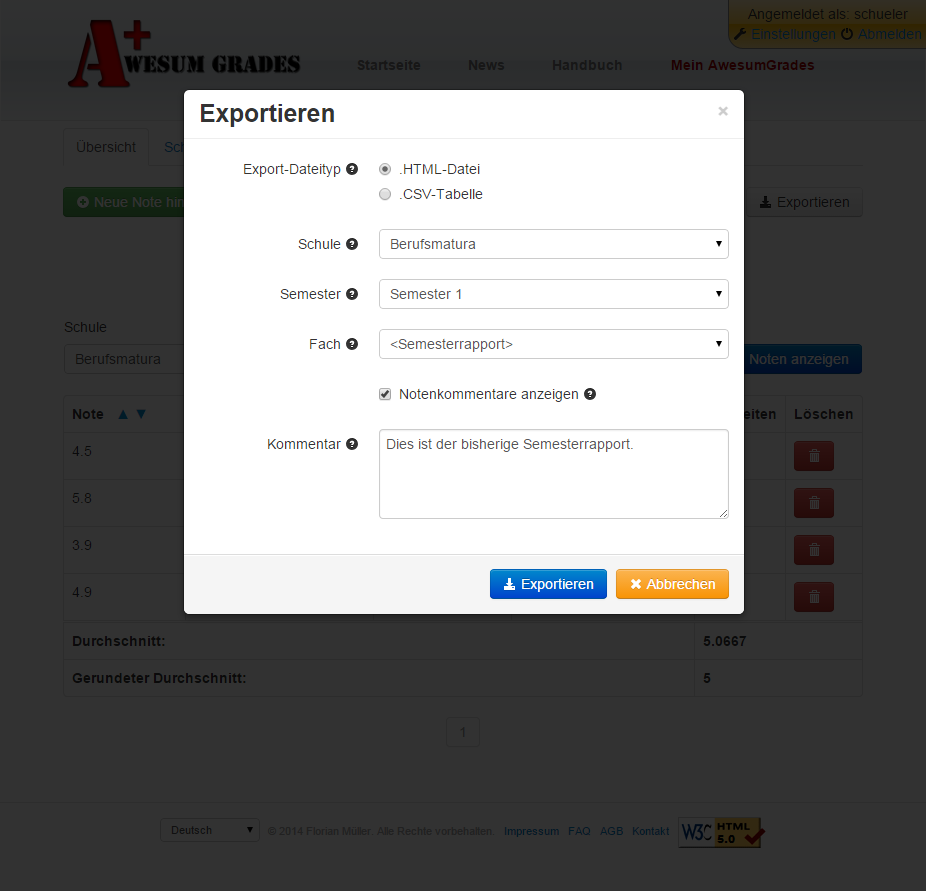Image resolution: width=926 pixels, height=891 pixels.
Task: Click into the Kommentar text area
Action: click(x=553, y=474)
